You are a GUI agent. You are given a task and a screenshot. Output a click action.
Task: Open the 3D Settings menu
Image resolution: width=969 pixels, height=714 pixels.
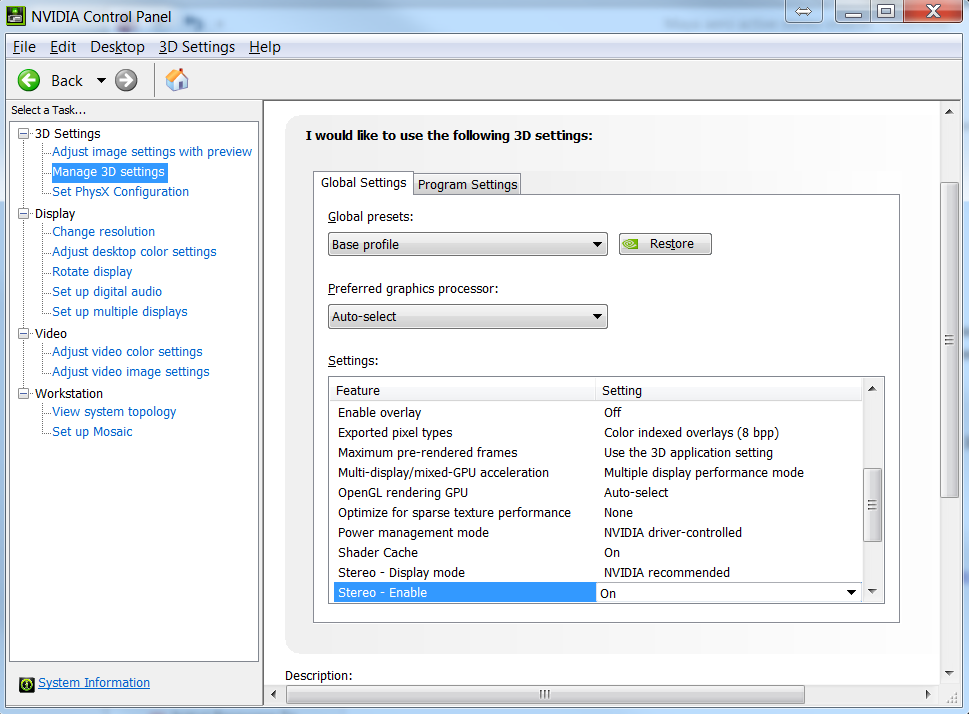[197, 47]
